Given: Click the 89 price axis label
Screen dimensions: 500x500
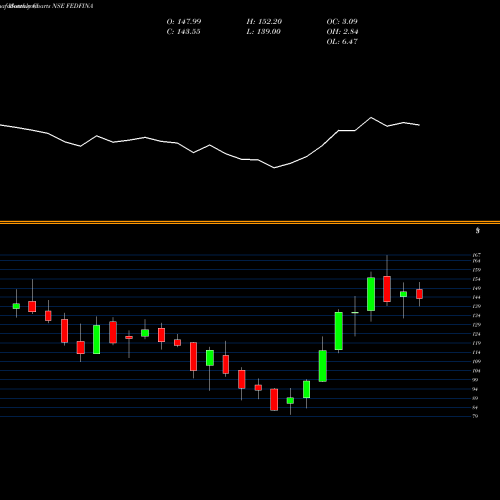Looking at the screenshot, I should [x=476, y=398].
